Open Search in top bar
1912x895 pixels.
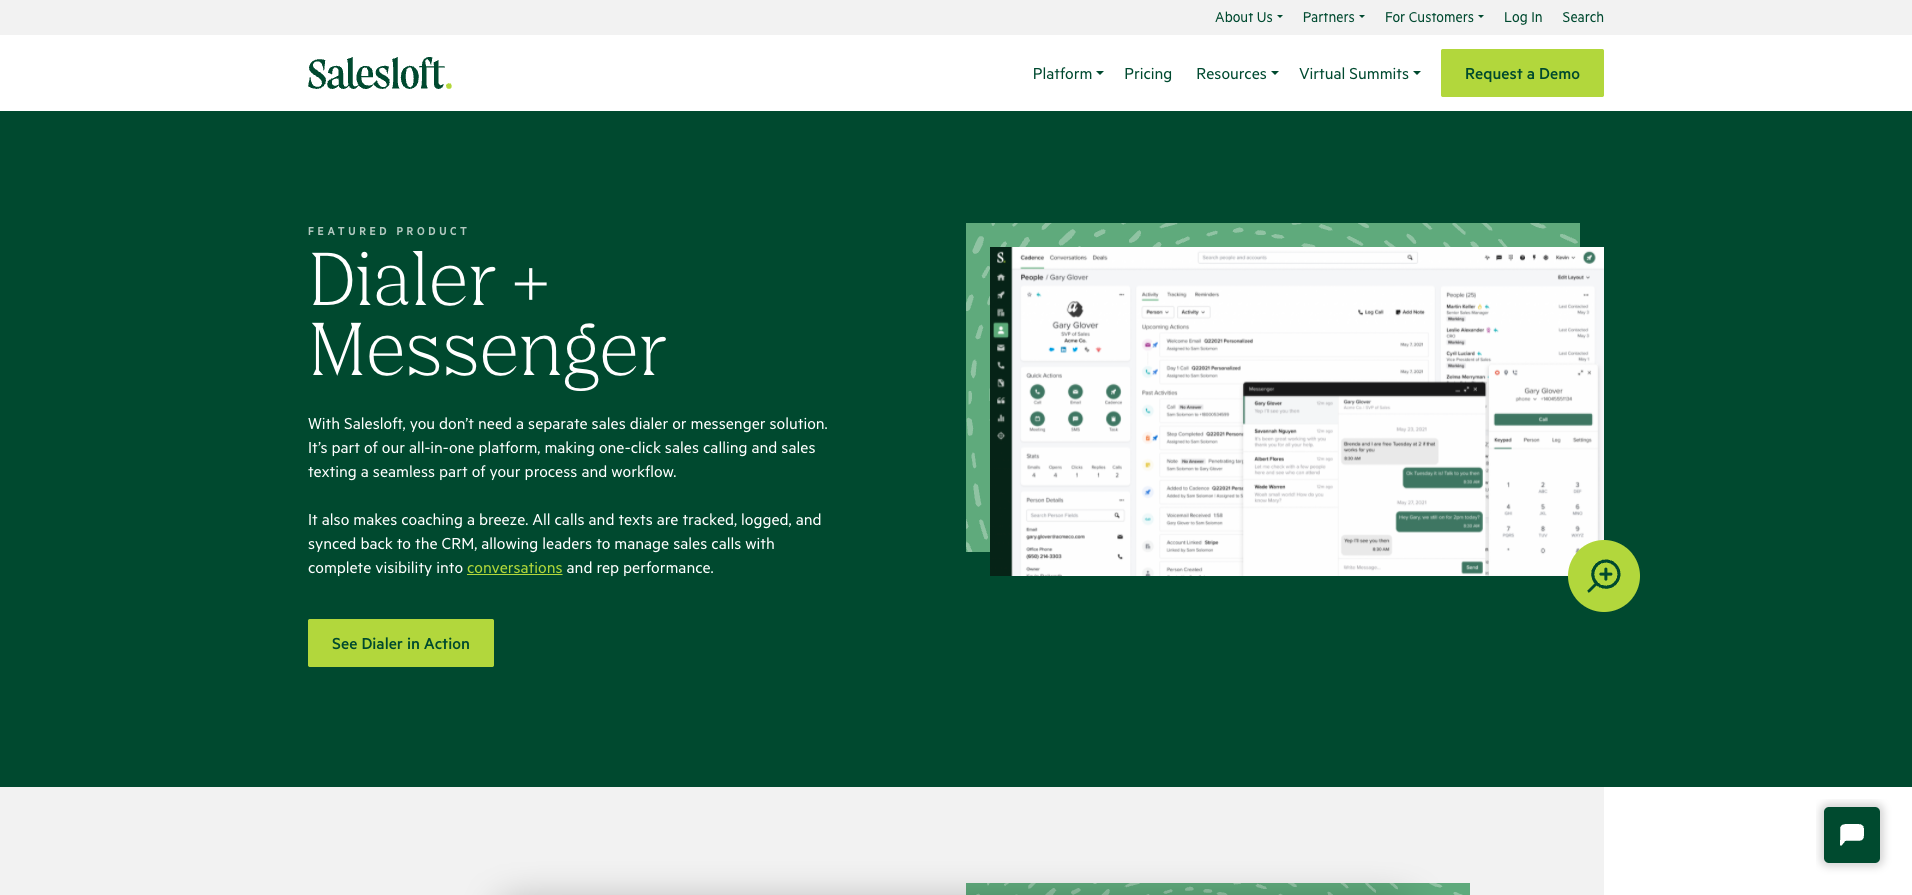tap(1583, 17)
